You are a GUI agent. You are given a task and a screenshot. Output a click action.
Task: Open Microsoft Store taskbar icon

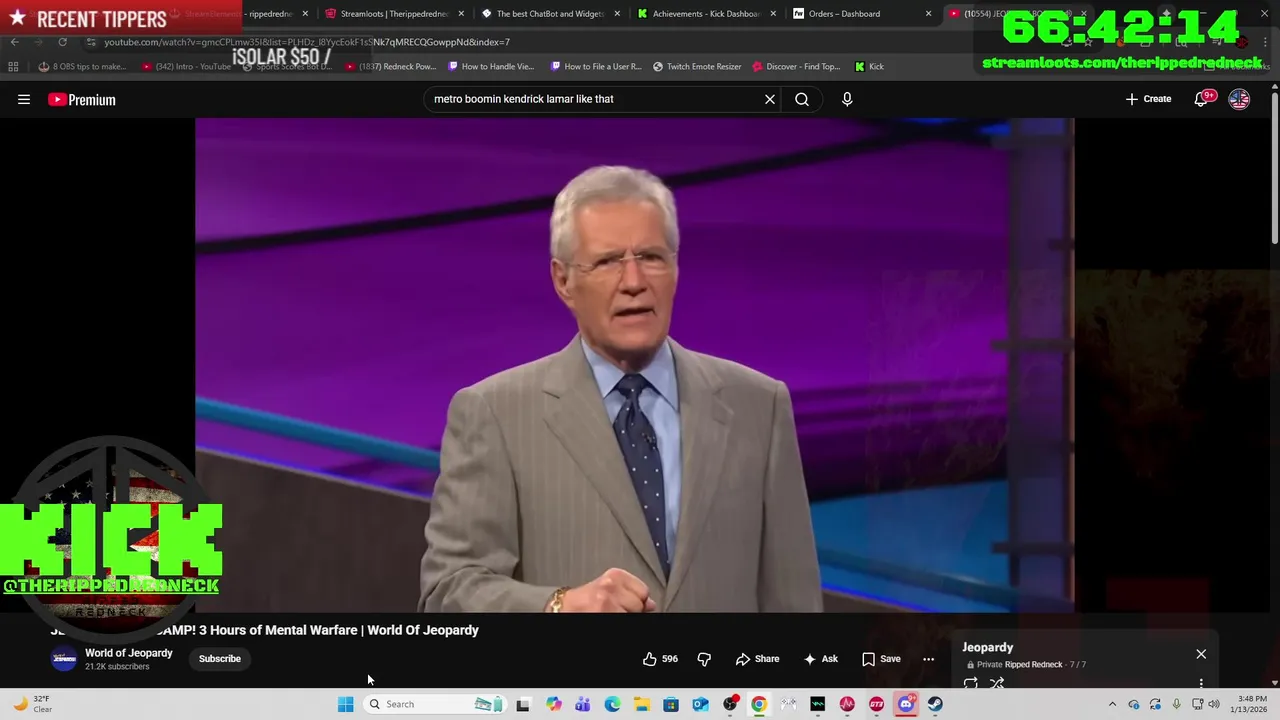coord(671,704)
